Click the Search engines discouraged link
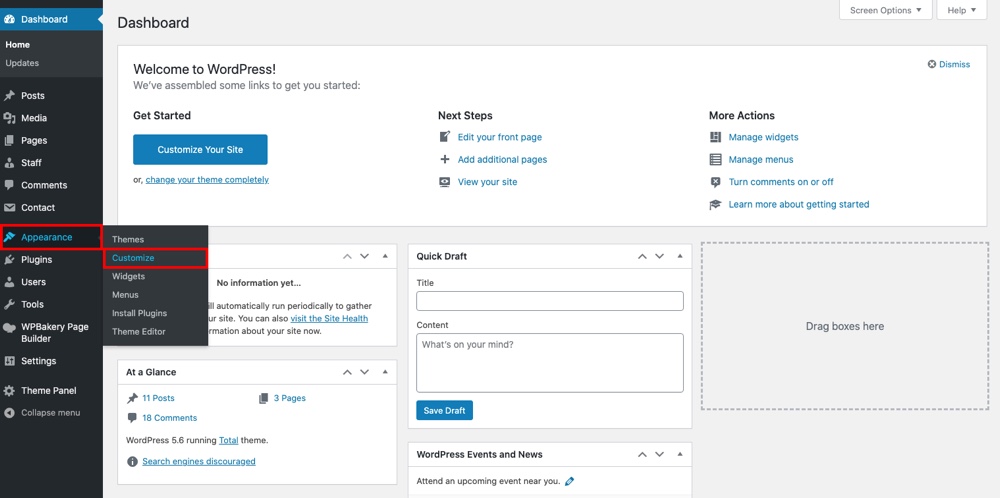 point(199,461)
